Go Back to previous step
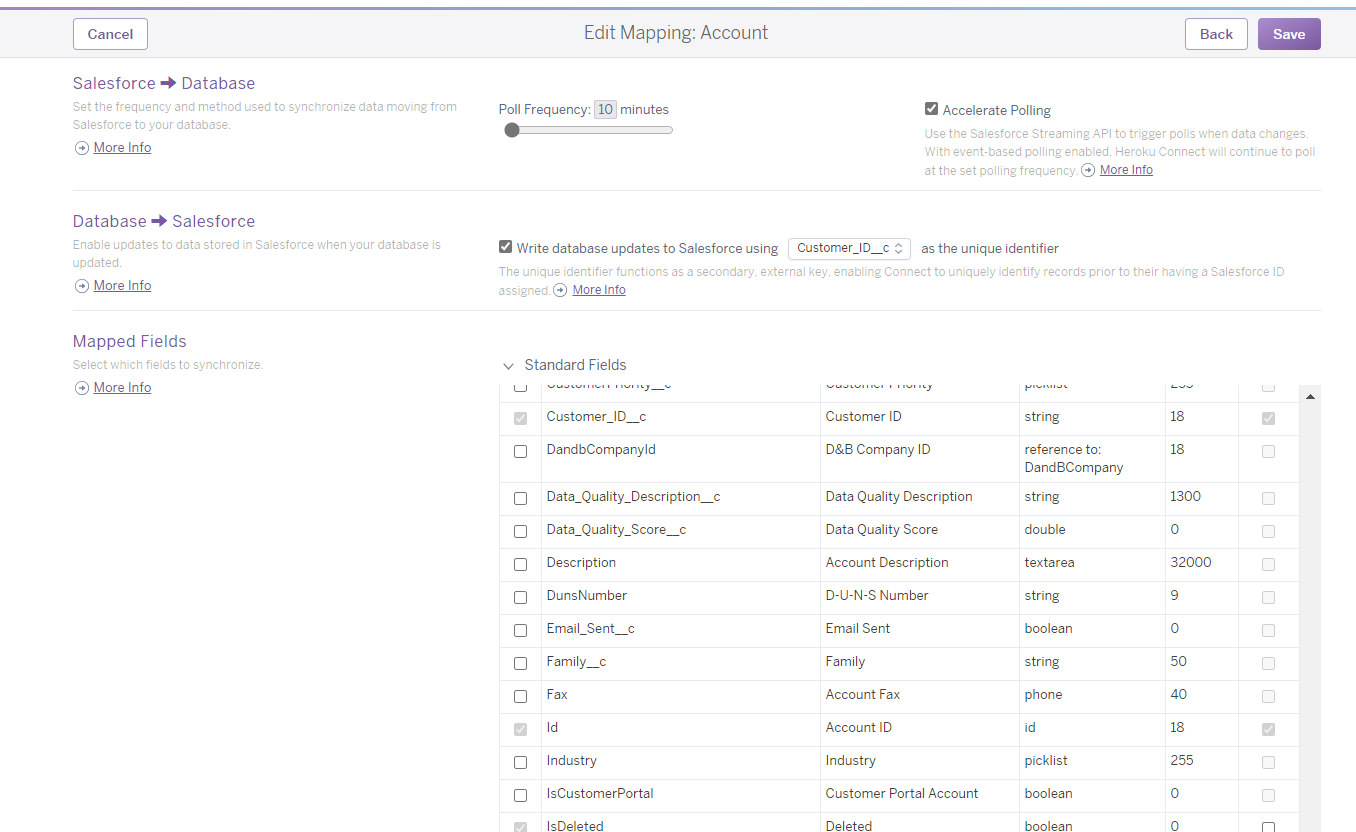Image resolution: width=1356 pixels, height=832 pixels. [1216, 34]
